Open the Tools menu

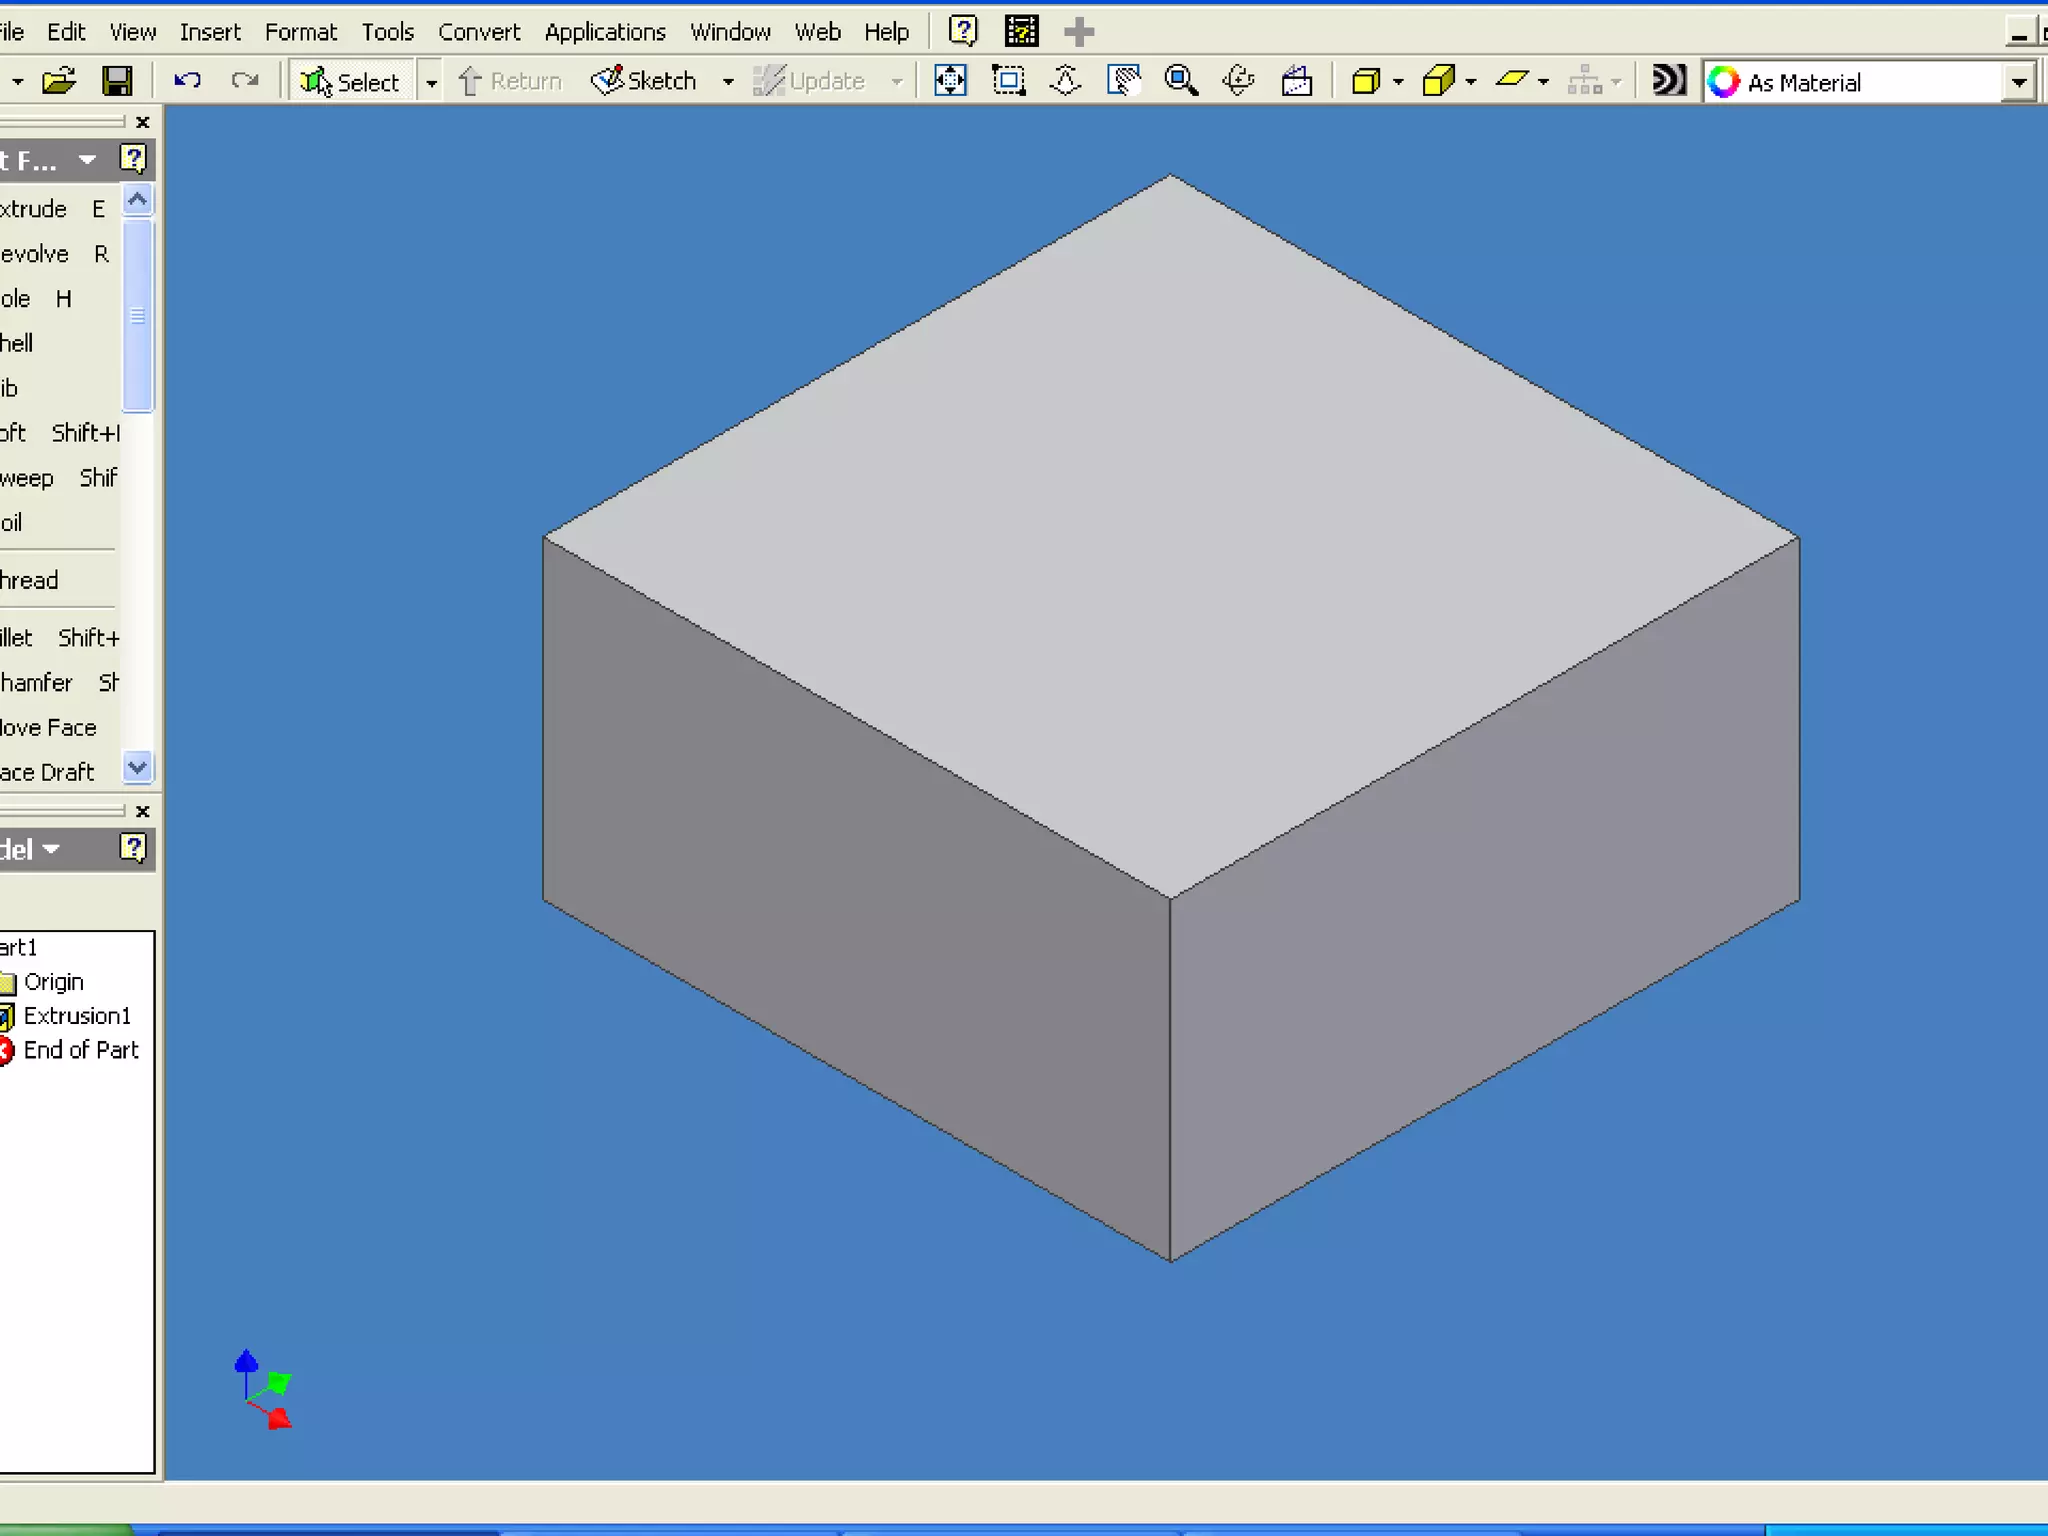point(387,32)
